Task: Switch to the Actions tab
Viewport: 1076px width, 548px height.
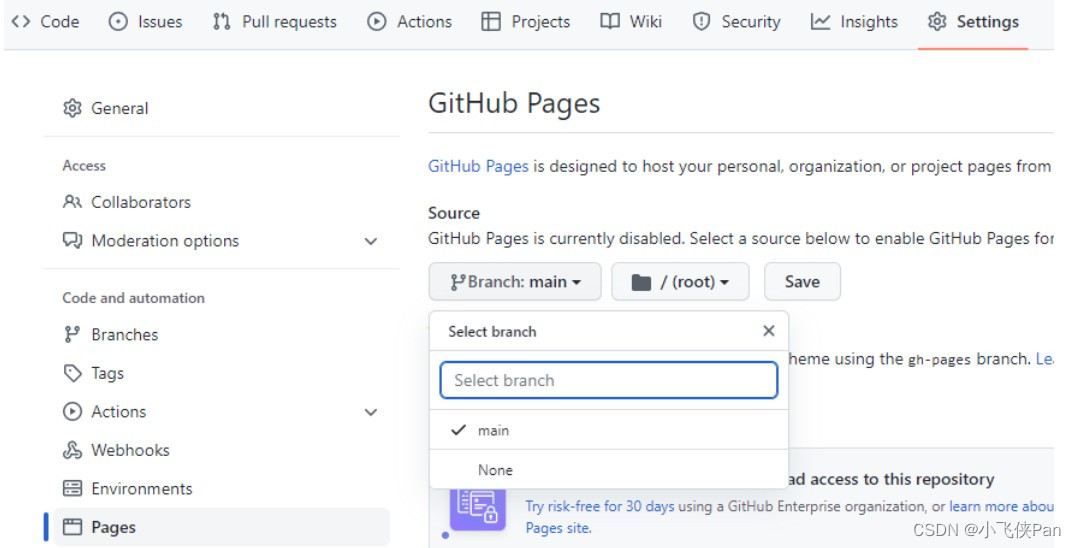Action: [409, 22]
